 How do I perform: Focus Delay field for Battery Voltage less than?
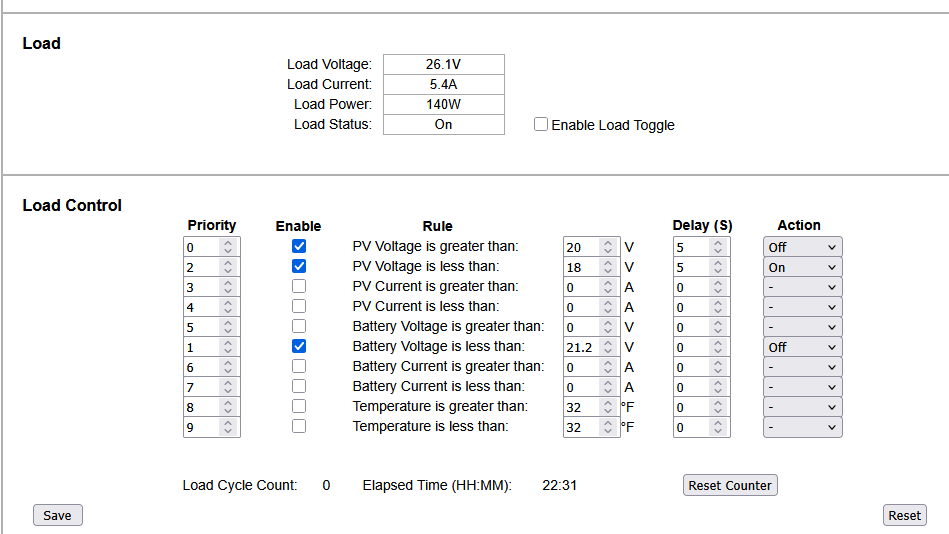point(701,347)
